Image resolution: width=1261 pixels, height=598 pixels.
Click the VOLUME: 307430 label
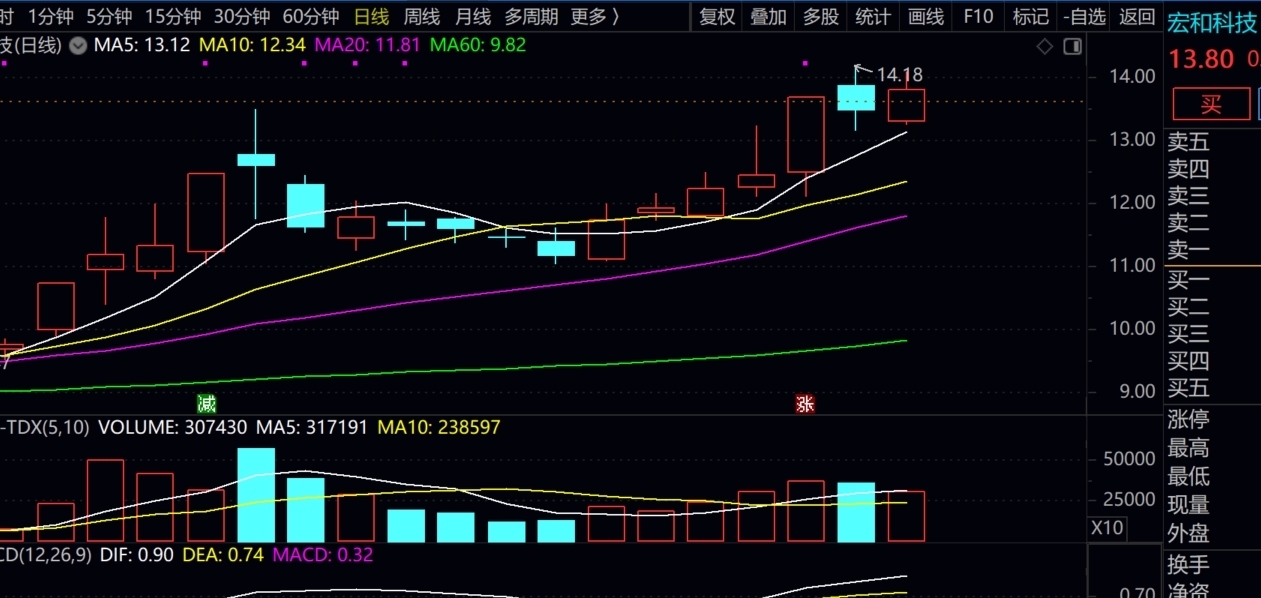tap(172, 428)
